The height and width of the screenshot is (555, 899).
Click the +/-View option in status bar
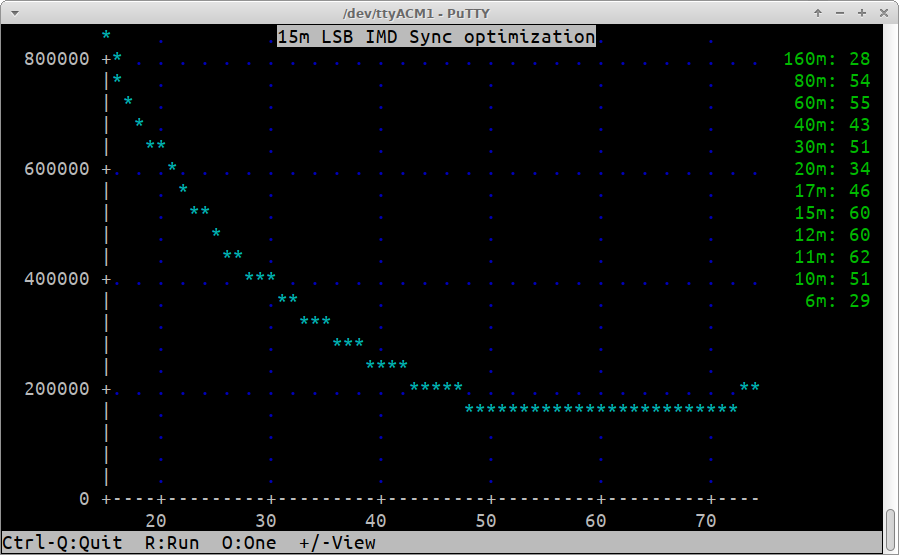337,543
